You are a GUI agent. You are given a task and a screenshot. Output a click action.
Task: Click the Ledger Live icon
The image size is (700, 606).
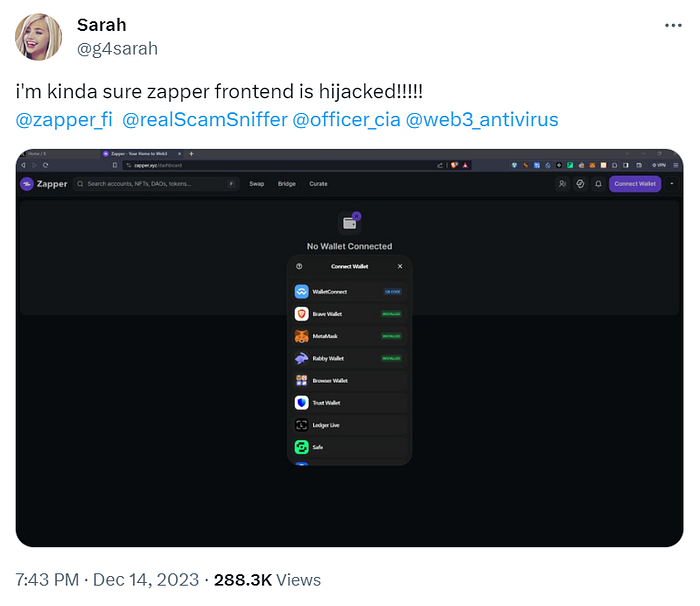coord(302,425)
